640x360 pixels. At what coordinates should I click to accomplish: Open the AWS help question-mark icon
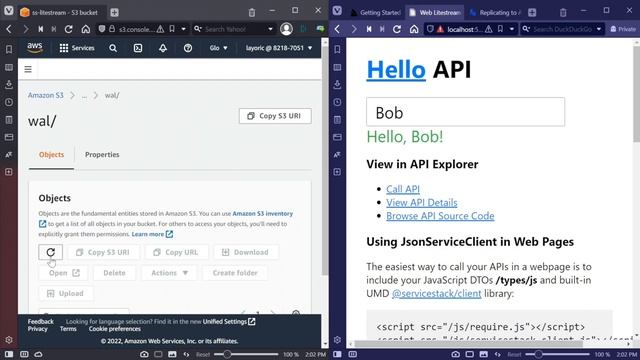188,48
